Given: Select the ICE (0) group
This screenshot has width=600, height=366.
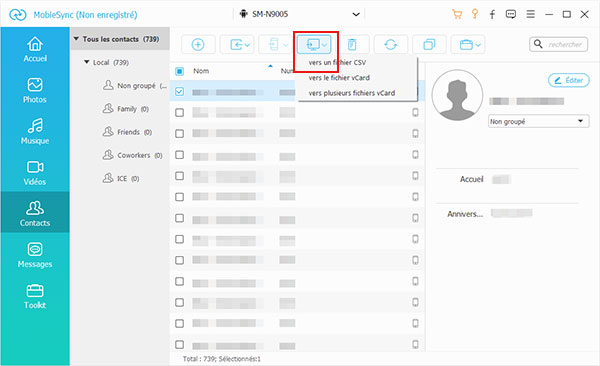Looking at the screenshot, I should (121, 178).
